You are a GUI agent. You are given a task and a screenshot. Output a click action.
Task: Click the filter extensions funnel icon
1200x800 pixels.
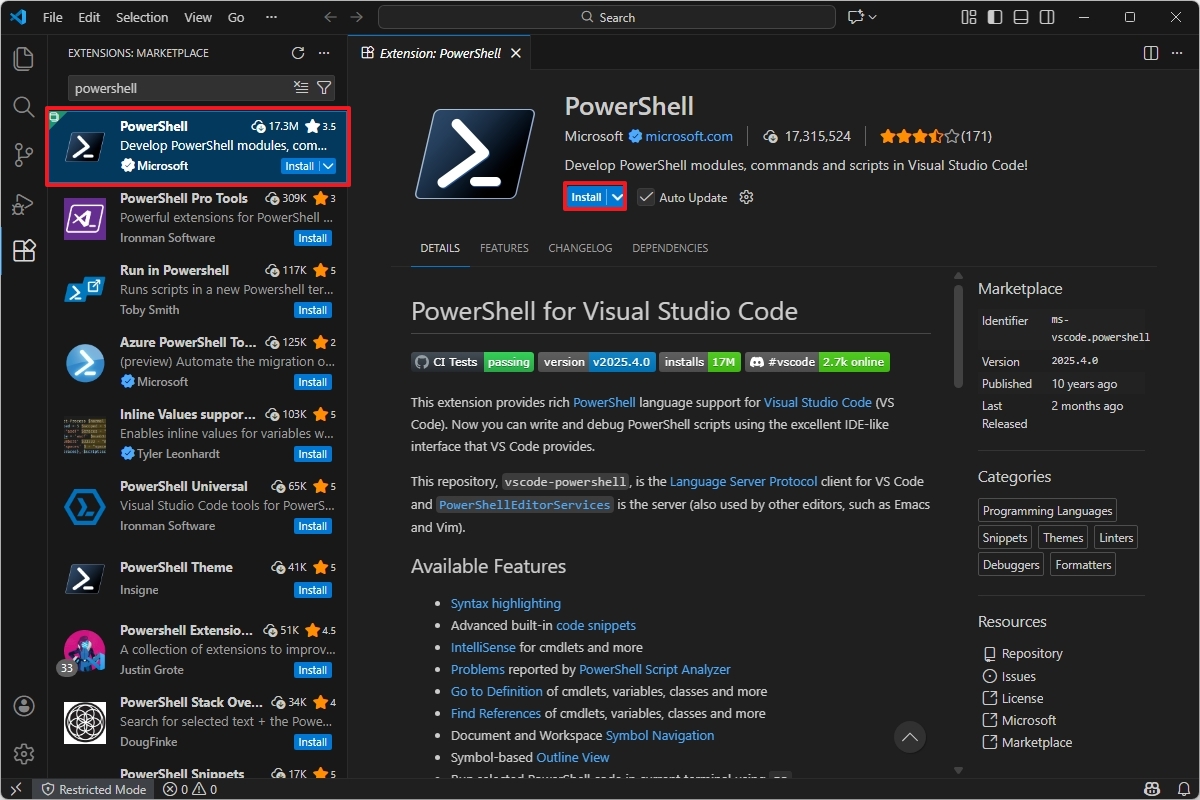click(x=324, y=88)
